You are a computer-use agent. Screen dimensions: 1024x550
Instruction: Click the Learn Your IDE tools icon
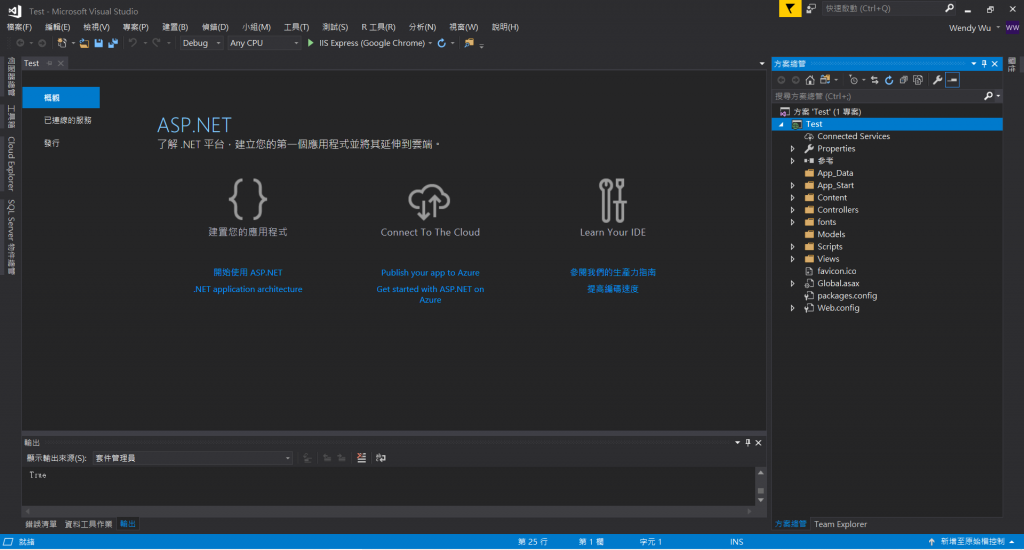click(x=613, y=201)
